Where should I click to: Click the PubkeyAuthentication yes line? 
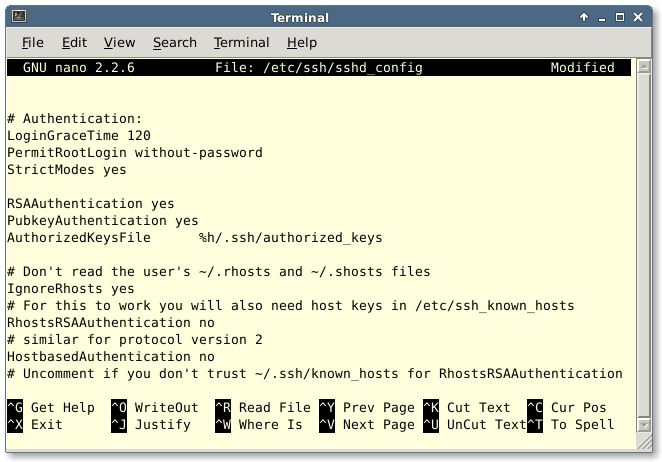pos(102,221)
